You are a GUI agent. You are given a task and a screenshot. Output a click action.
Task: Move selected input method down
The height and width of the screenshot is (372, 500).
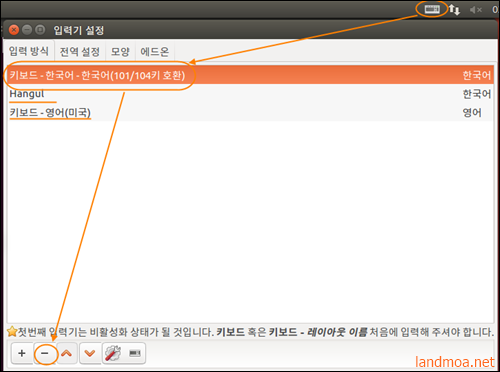coord(90,353)
